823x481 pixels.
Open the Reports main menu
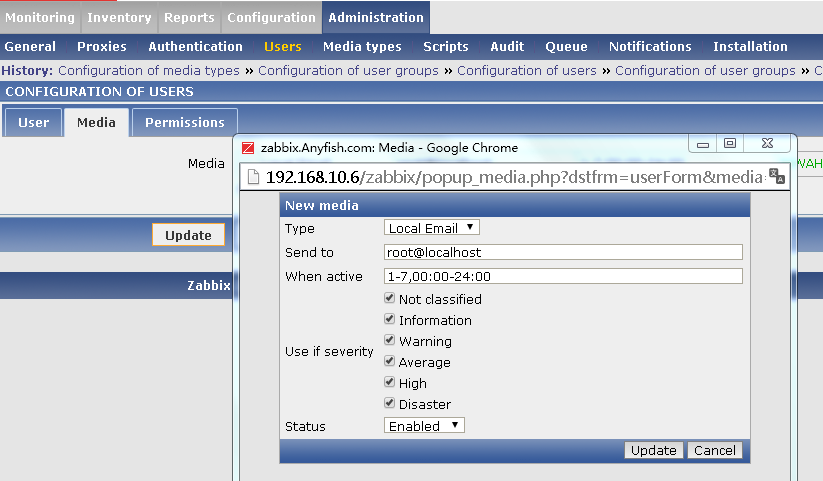tap(189, 17)
